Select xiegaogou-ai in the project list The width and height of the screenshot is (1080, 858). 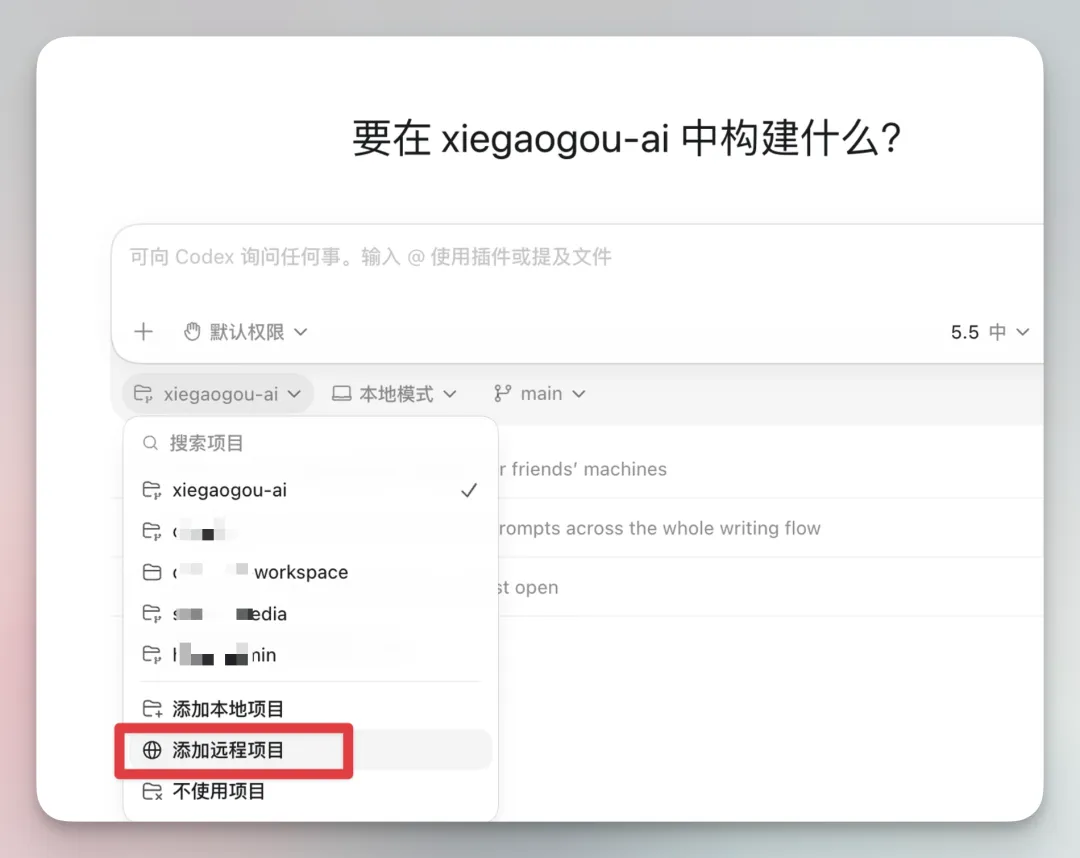click(311, 490)
